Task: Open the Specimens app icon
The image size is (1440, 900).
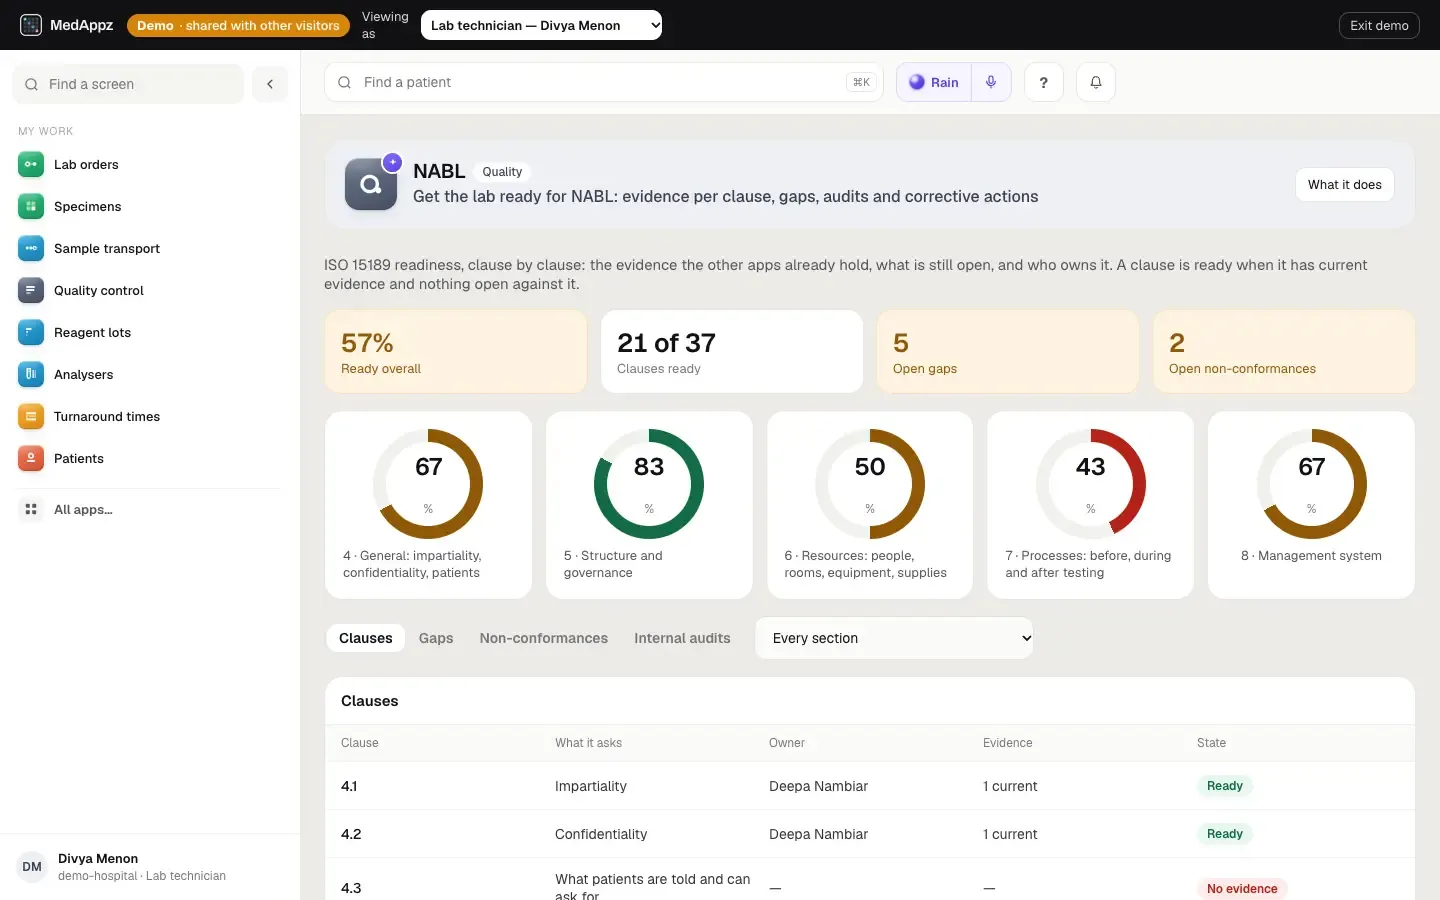Action: coord(31,206)
